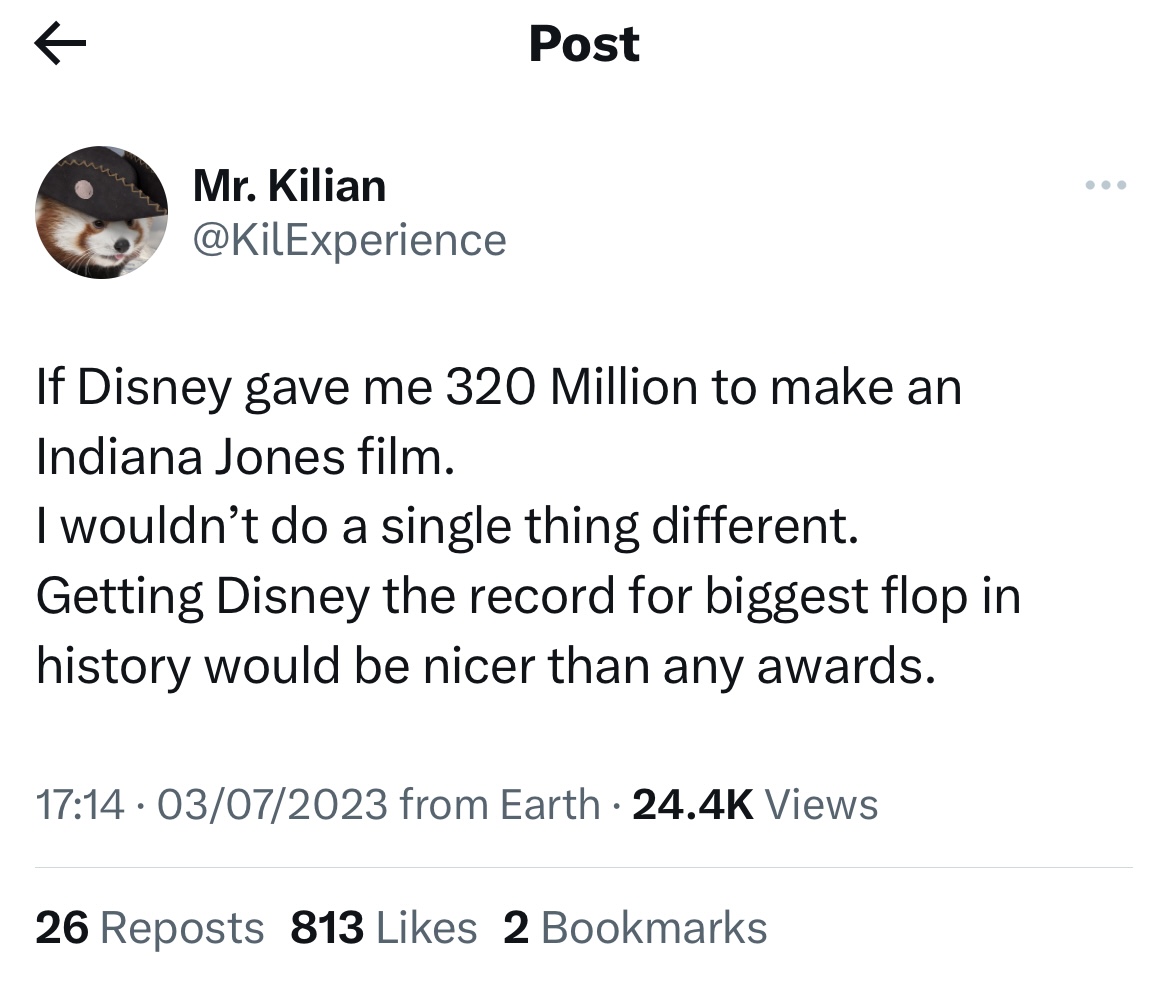Open the three-dot more options menu
Screen dimensions: 1169x986
1106,185
